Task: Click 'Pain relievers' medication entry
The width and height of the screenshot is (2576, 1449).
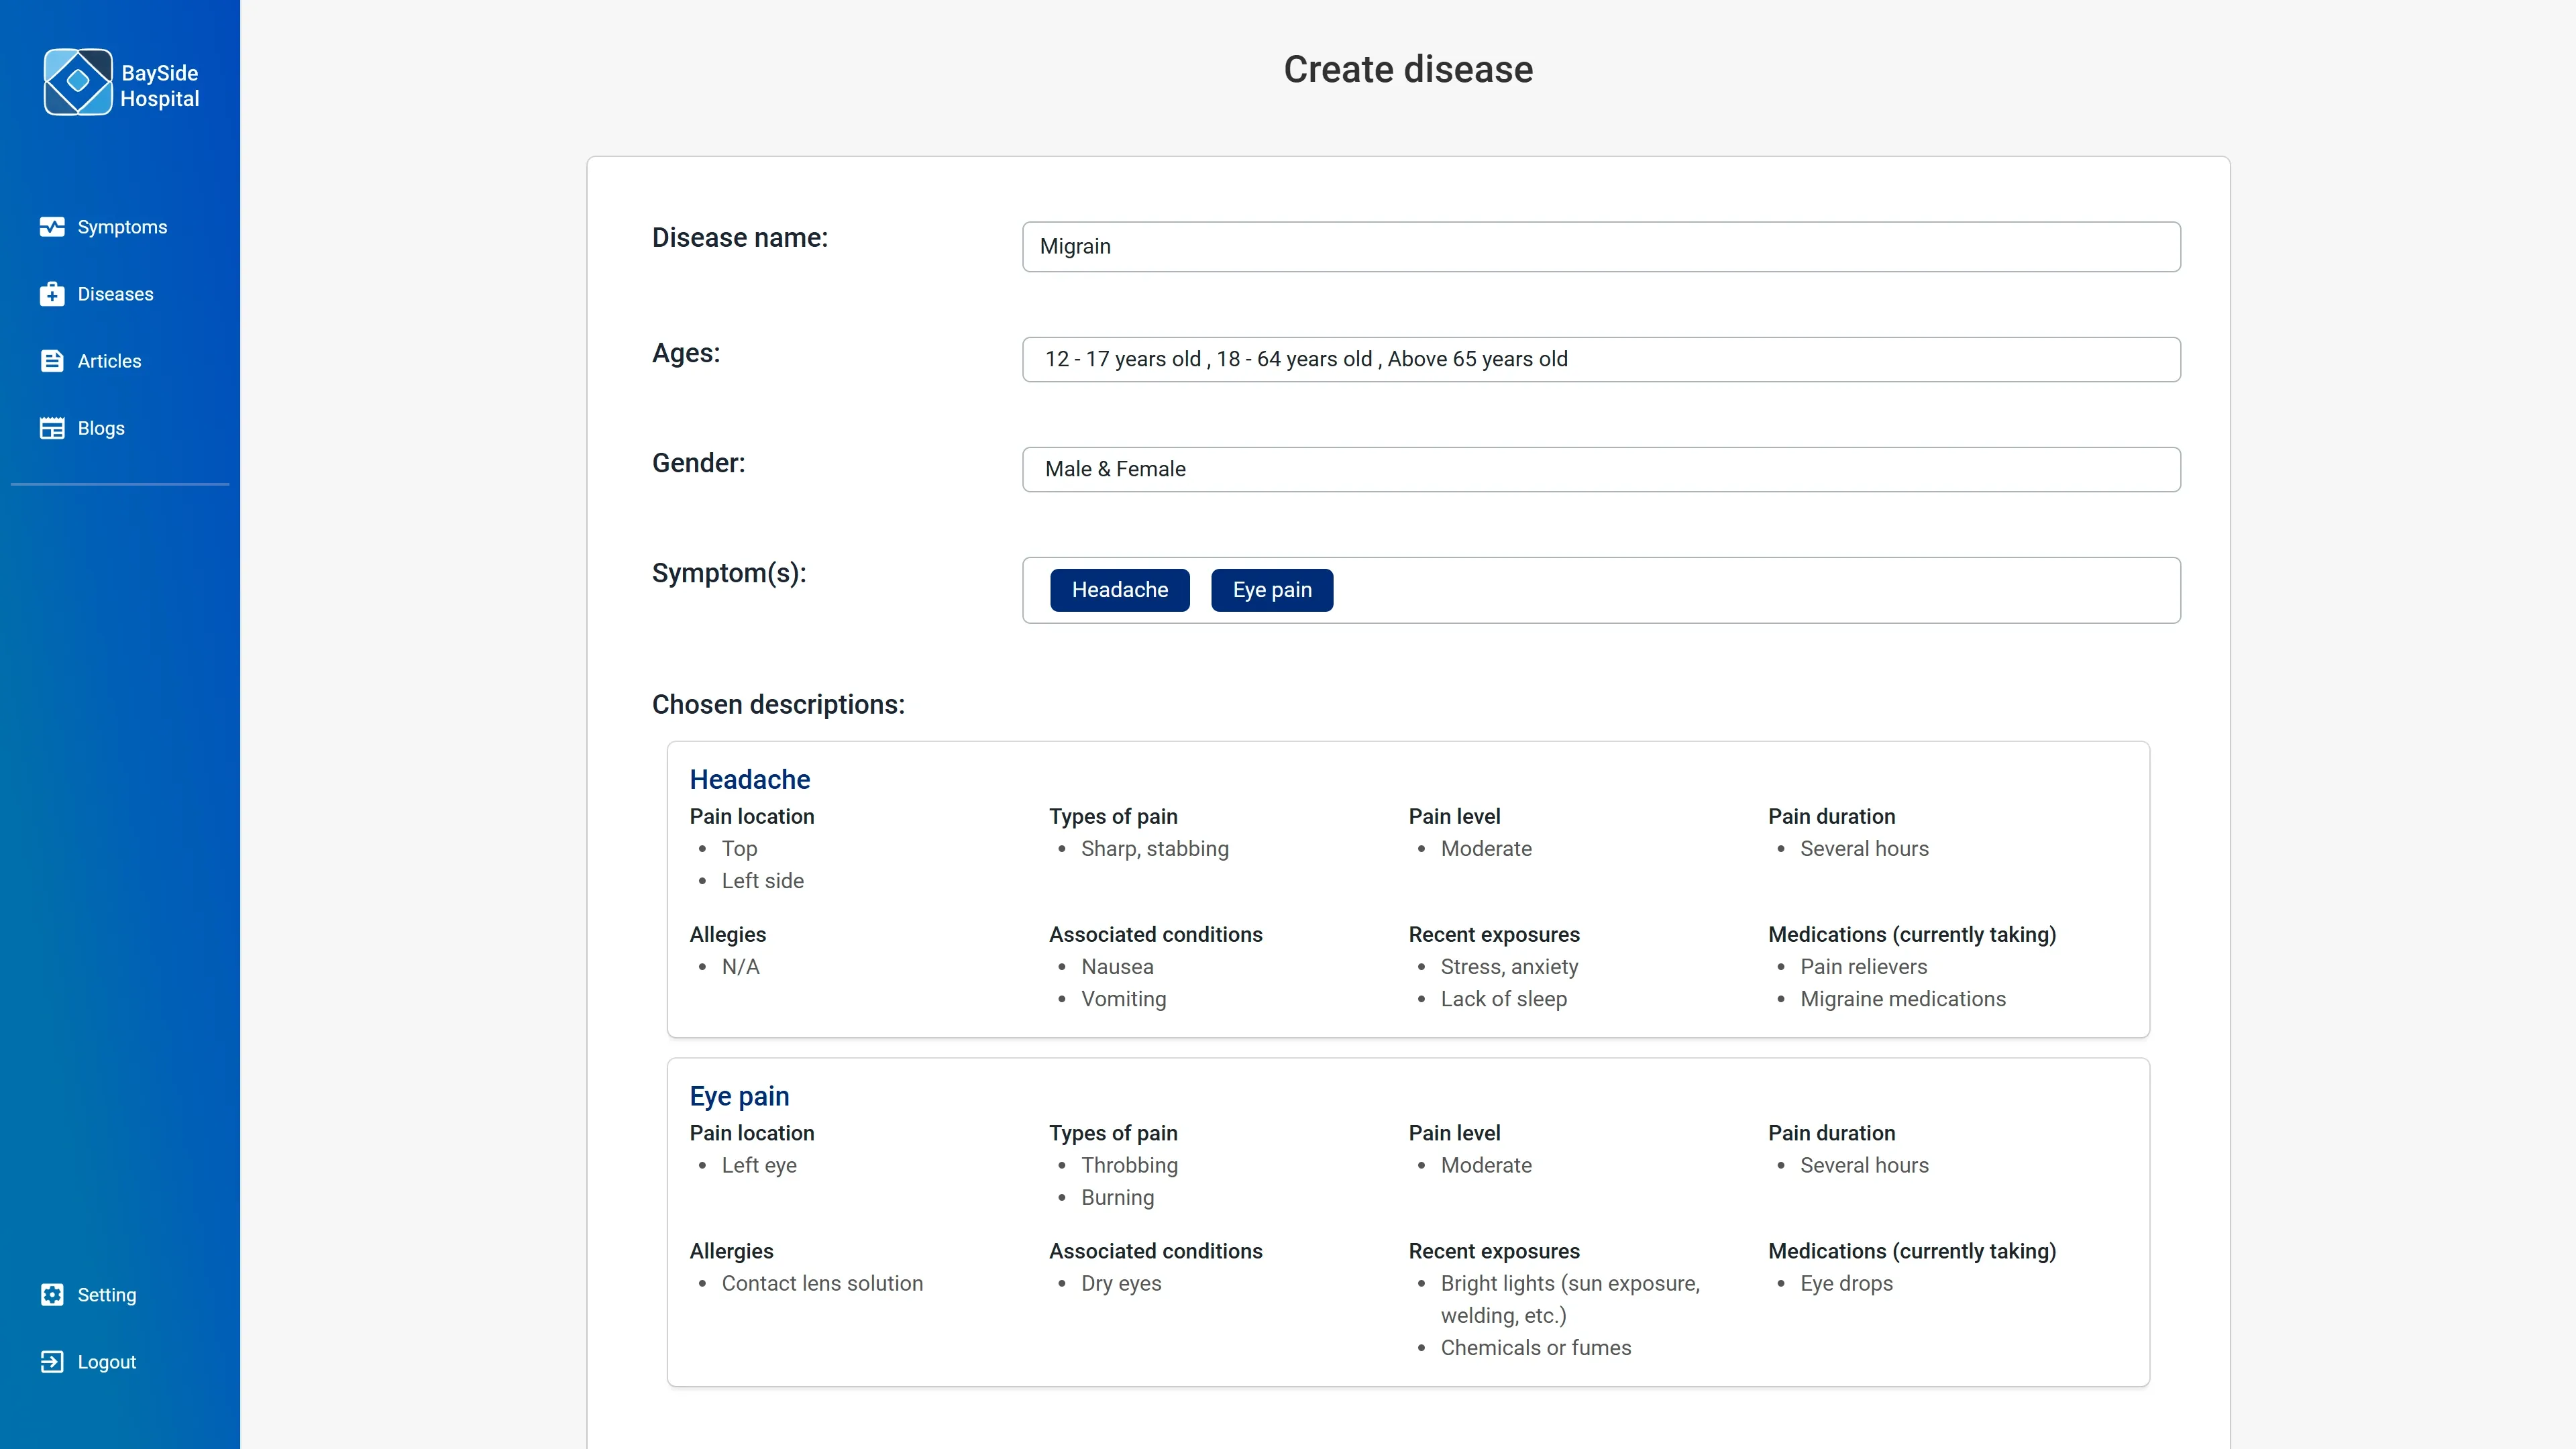Action: 1864,967
